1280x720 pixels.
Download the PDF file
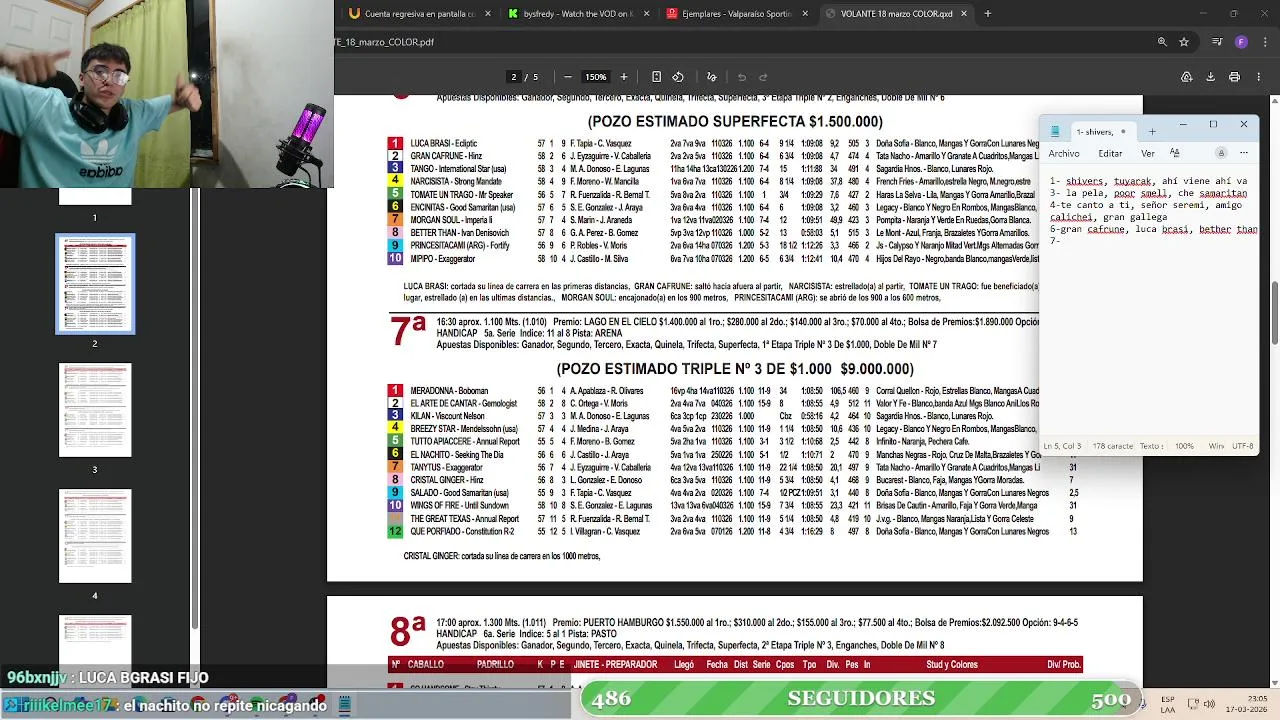click(x=1210, y=77)
